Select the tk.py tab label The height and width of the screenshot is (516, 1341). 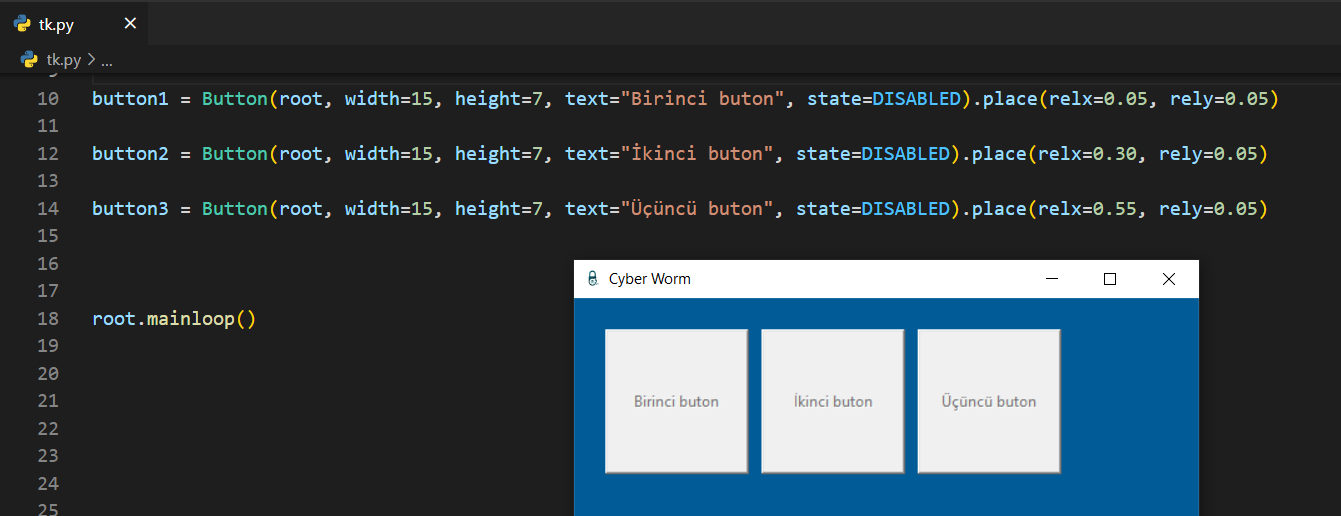pos(56,25)
